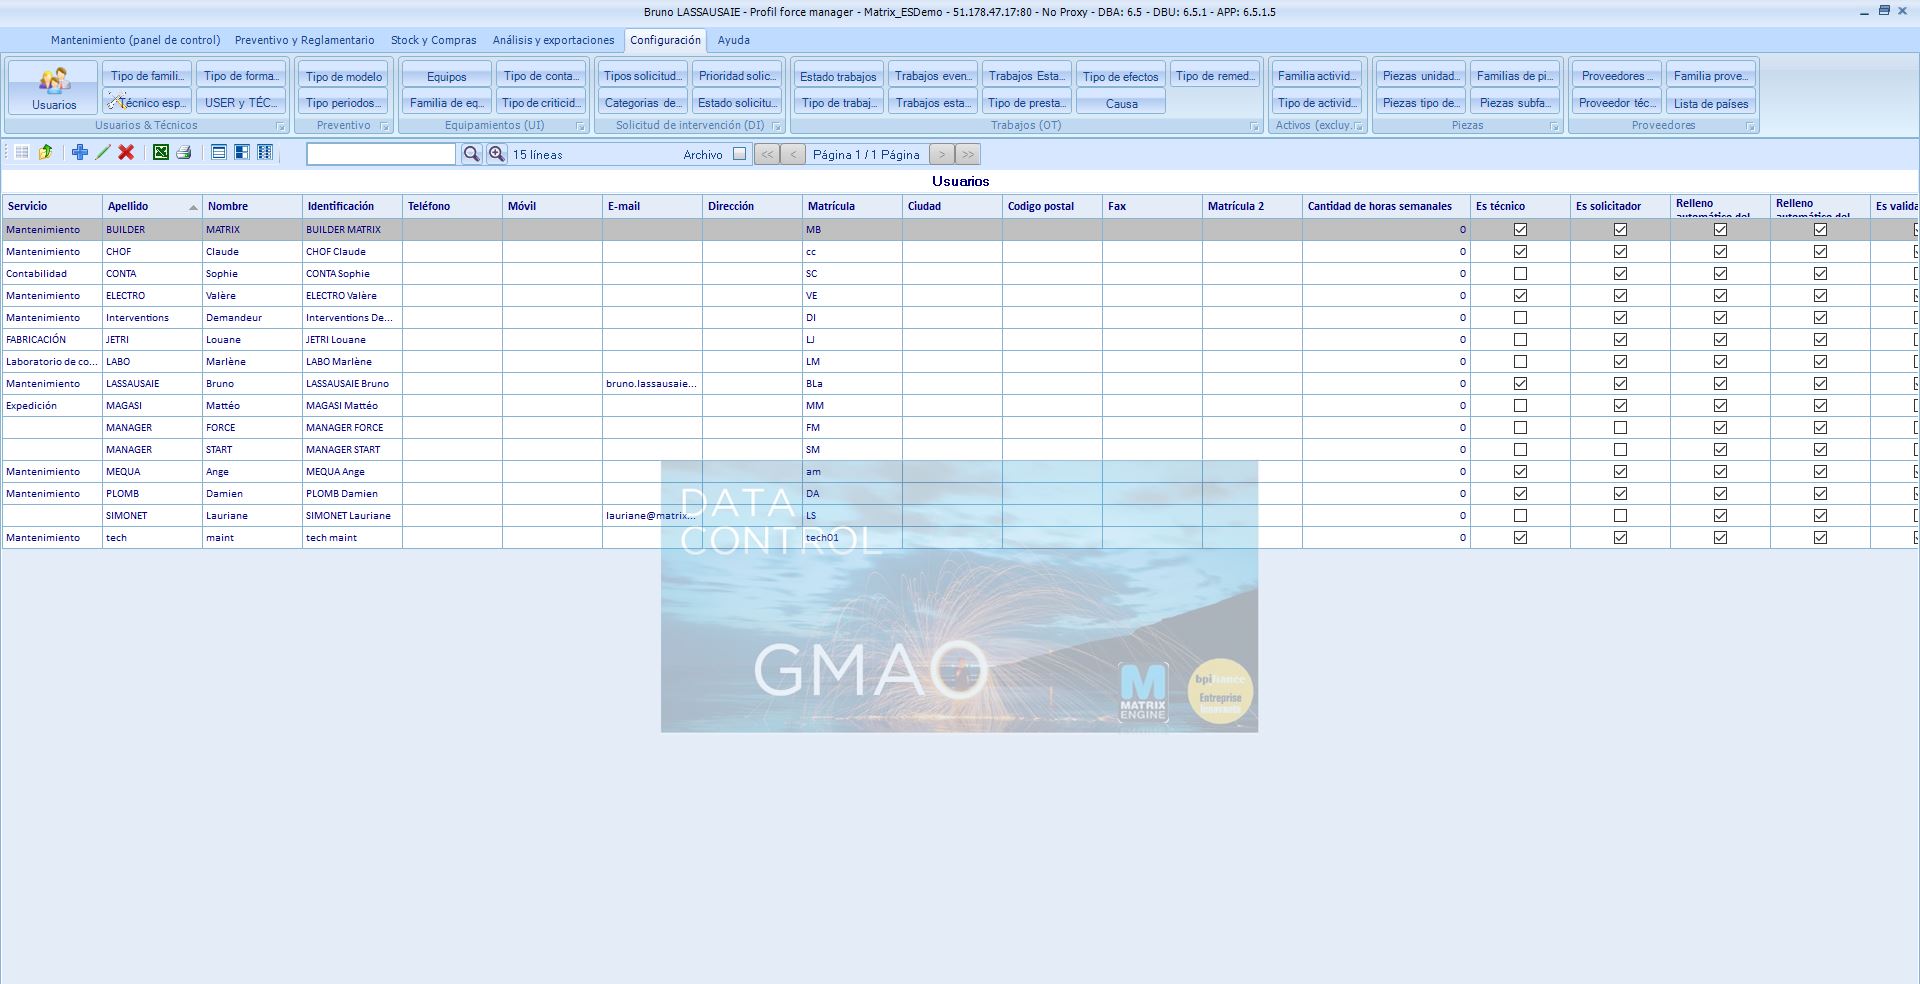Viewport: 1920px width, 984px height.
Task: Click the grid display icon in the toolbar
Action: [21, 153]
